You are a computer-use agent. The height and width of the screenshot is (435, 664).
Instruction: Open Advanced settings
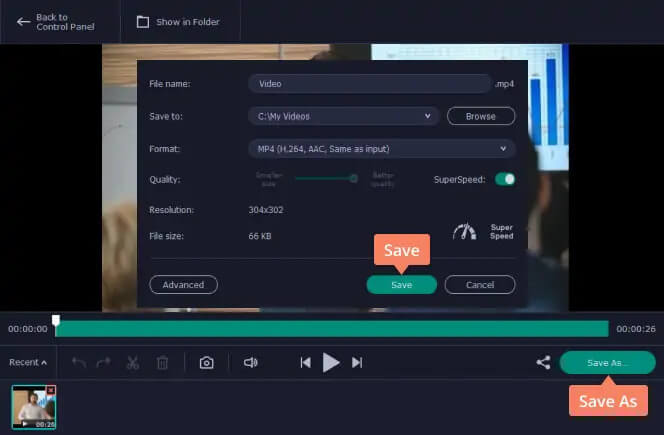(x=183, y=285)
